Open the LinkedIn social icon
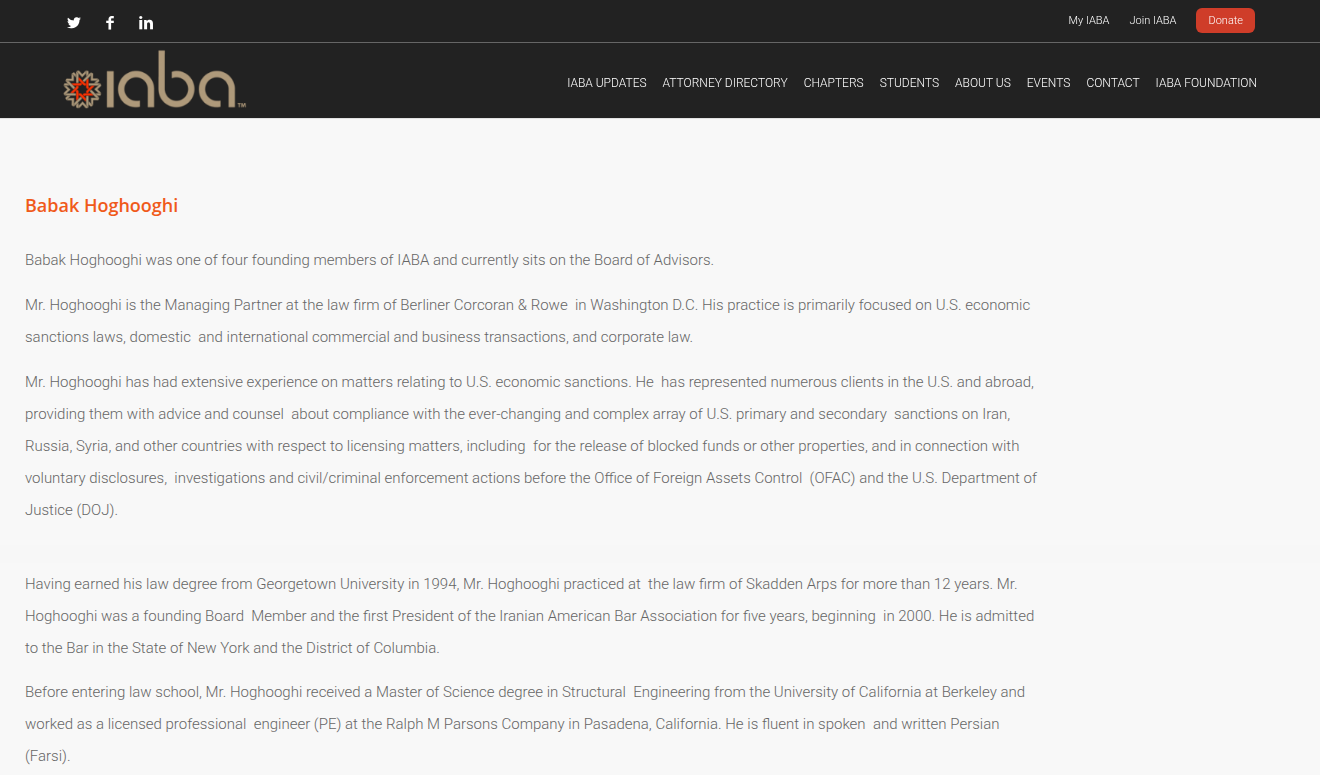Viewport: 1320px width, 775px height. click(x=146, y=22)
